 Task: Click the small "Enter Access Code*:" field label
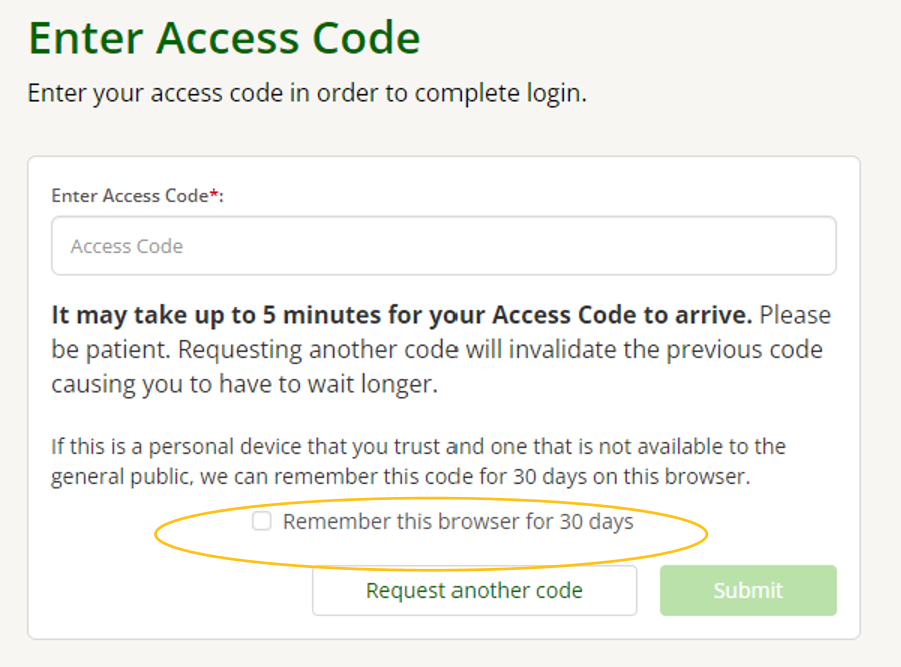click(128, 196)
